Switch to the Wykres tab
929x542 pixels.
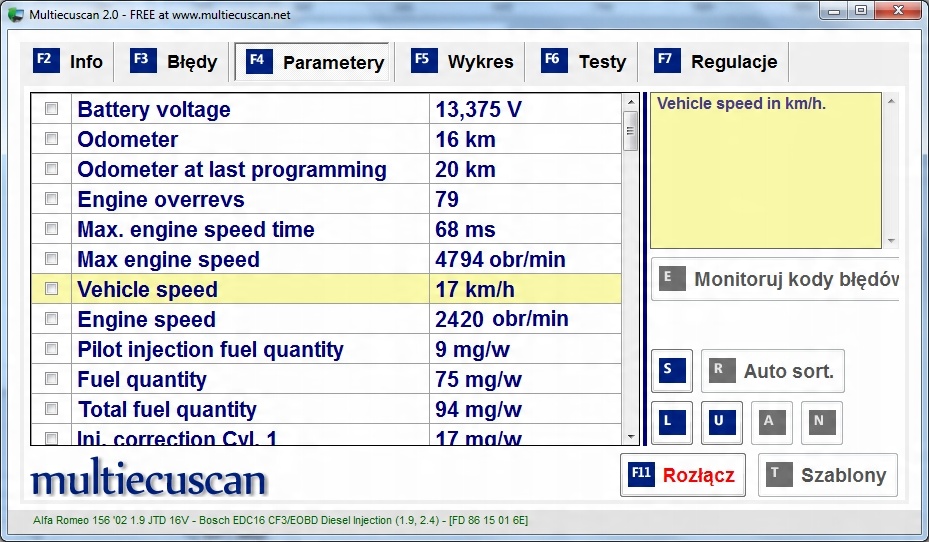[463, 62]
